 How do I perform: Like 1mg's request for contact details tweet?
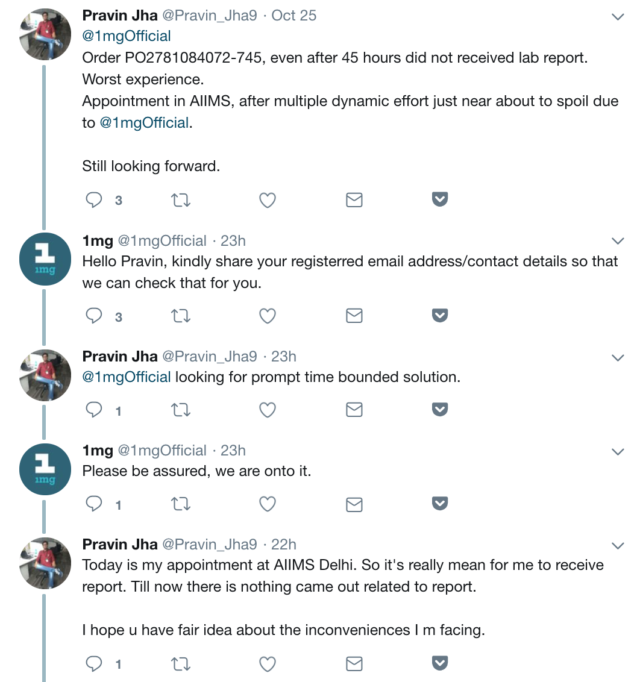click(x=267, y=316)
